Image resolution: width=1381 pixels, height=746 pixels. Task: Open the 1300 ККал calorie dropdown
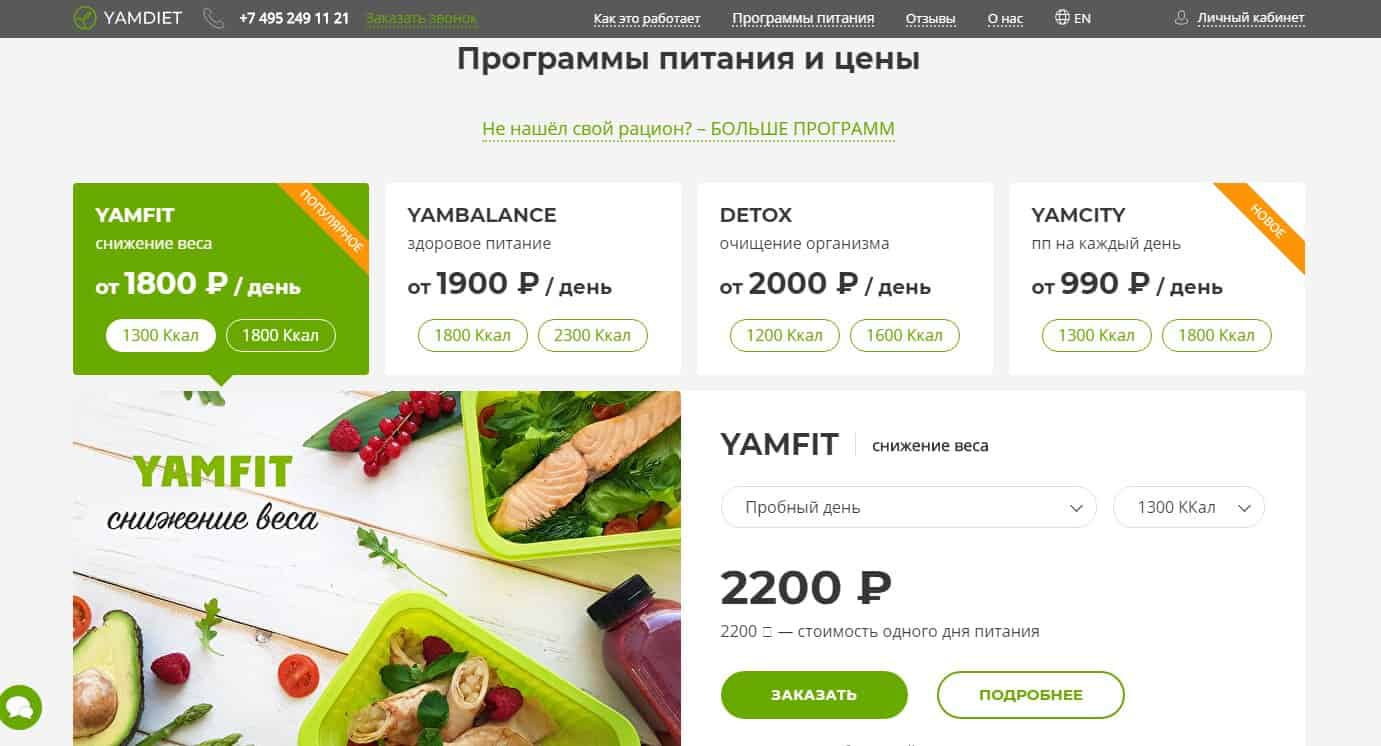pyautogui.click(x=1189, y=507)
